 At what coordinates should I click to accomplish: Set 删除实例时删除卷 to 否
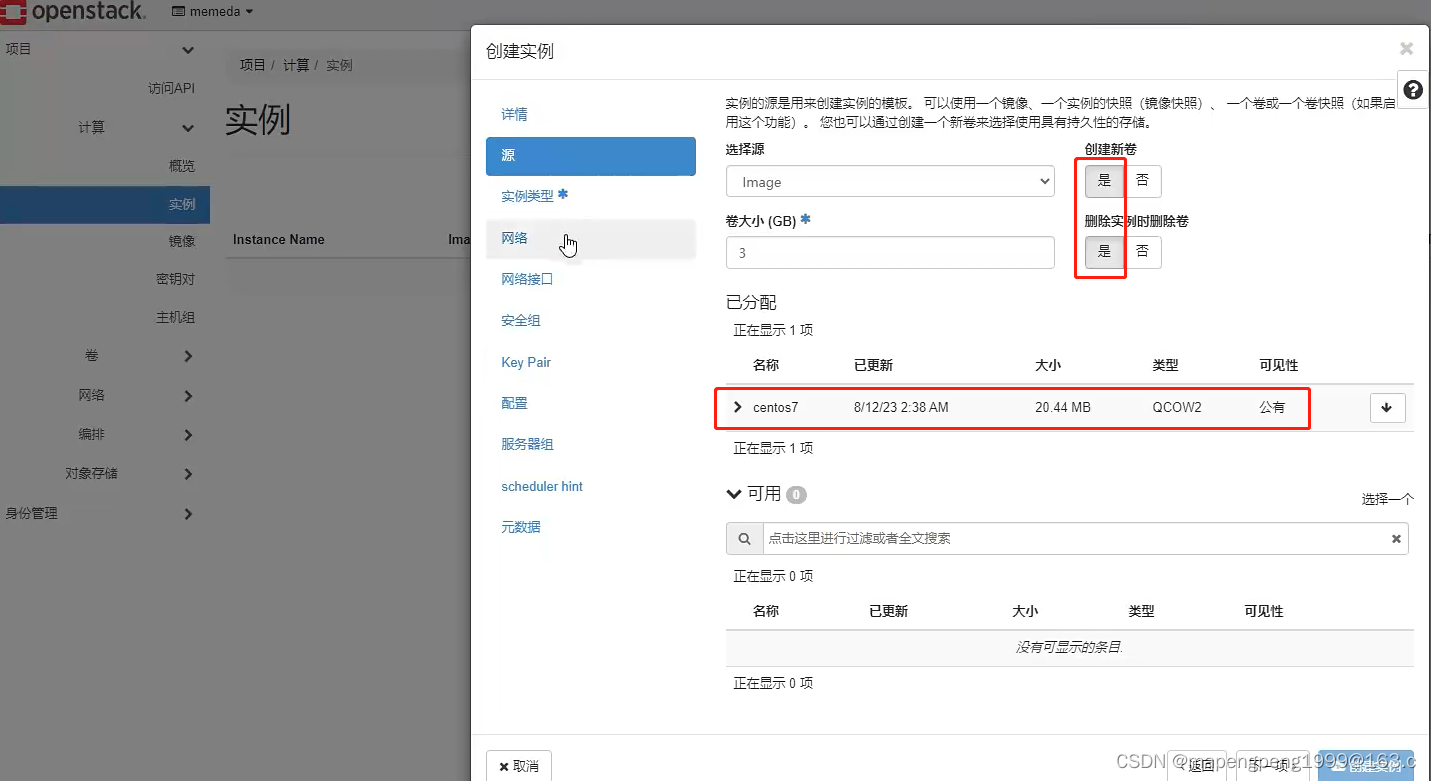click(x=1142, y=252)
